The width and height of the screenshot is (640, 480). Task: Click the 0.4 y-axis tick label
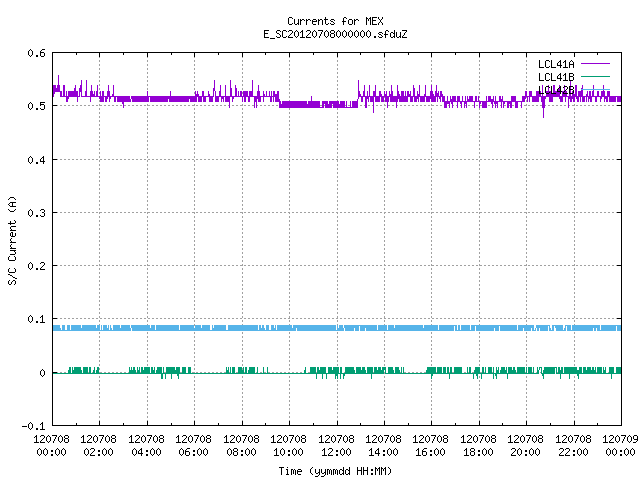37,160
